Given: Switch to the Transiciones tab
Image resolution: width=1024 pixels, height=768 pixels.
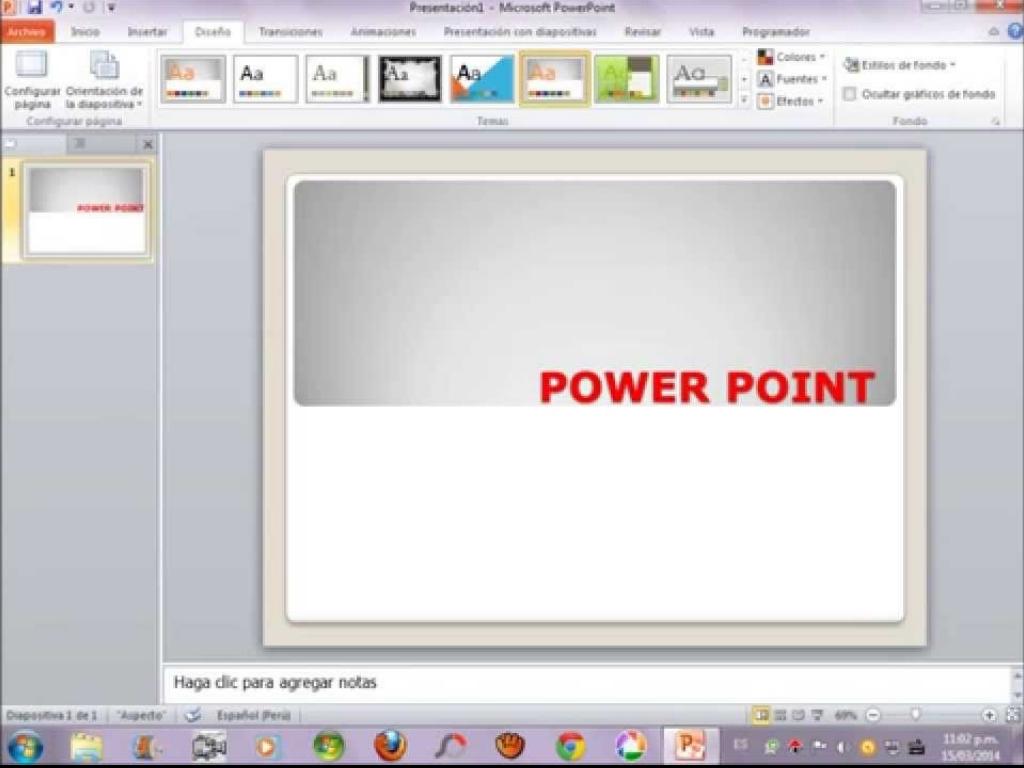Looking at the screenshot, I should [x=290, y=32].
